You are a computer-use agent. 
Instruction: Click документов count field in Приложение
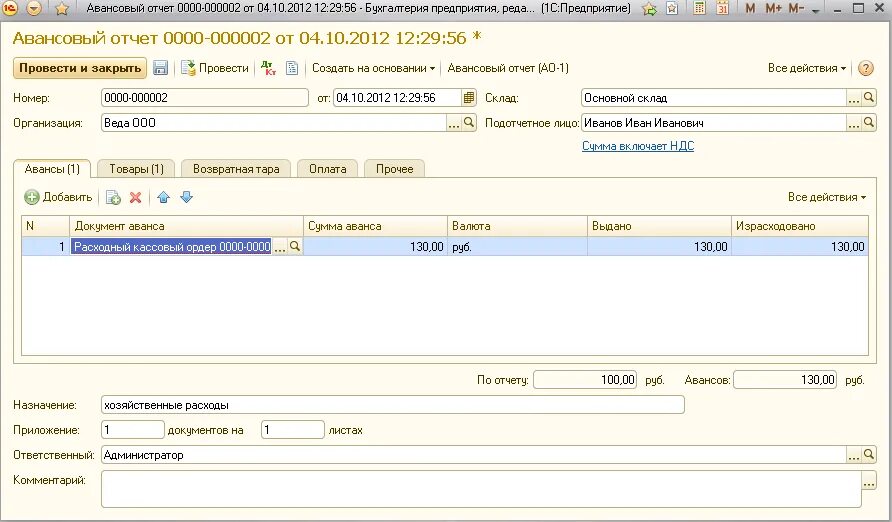(133, 430)
